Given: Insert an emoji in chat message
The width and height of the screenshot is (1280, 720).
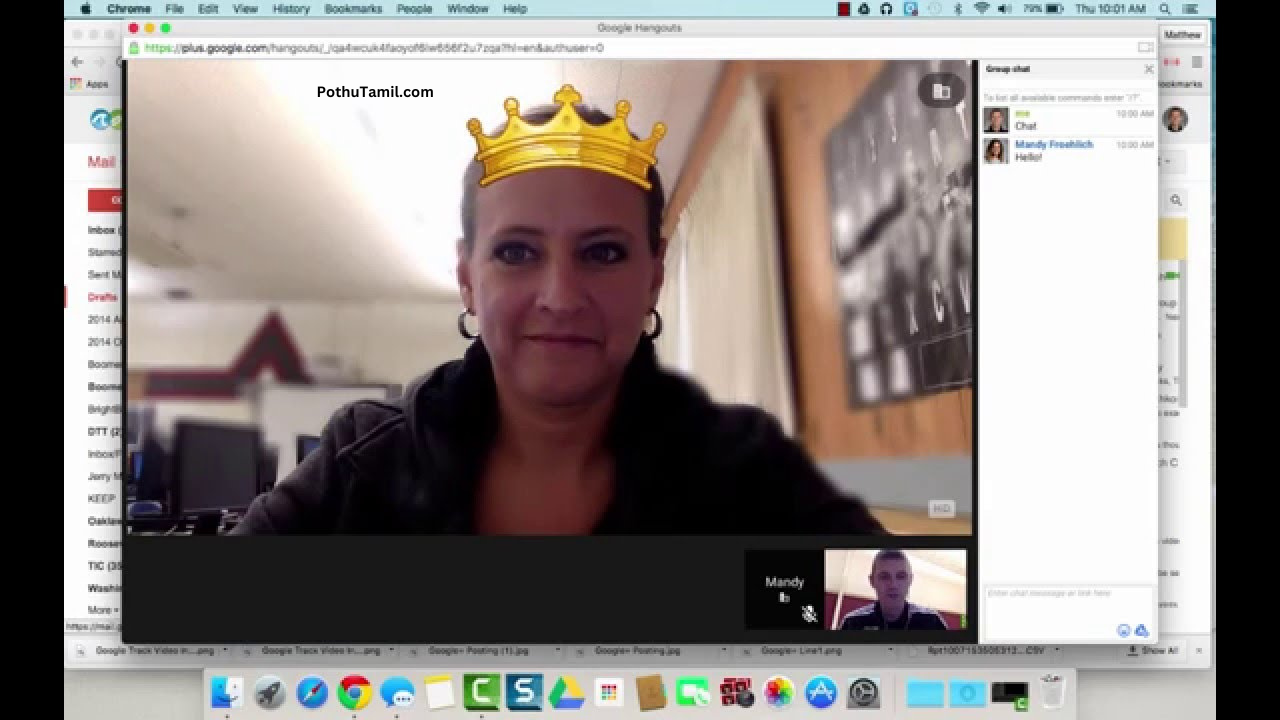Looking at the screenshot, I should tap(1123, 630).
